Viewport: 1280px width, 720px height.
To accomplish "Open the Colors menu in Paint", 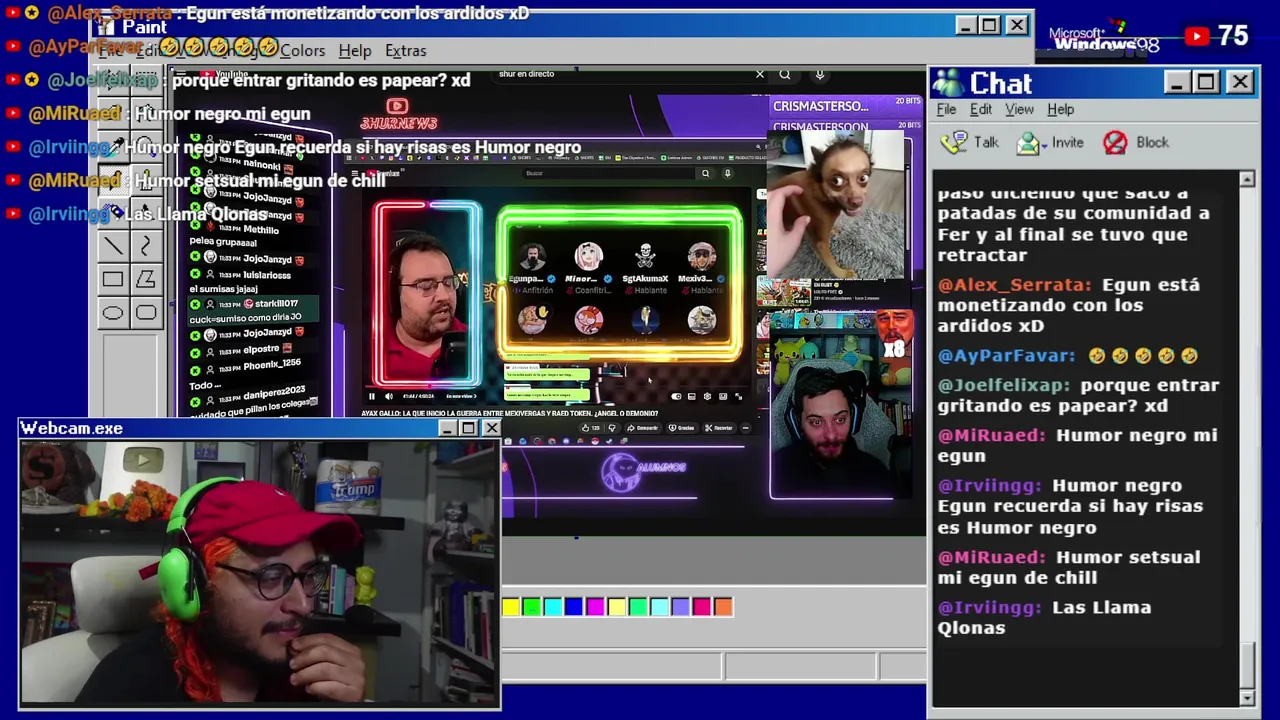I will point(302,51).
